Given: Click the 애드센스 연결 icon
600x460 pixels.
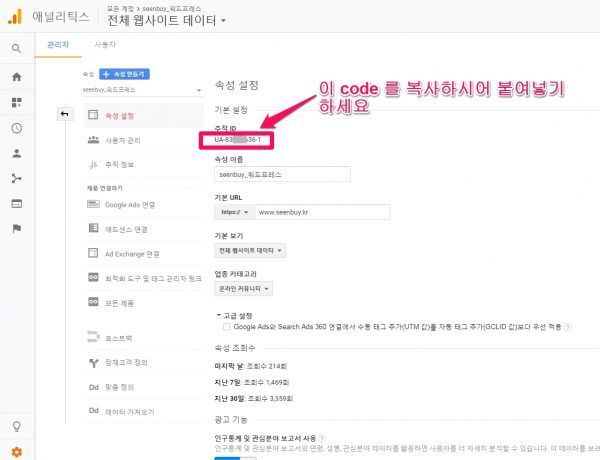Looking at the screenshot, I should (93, 228).
